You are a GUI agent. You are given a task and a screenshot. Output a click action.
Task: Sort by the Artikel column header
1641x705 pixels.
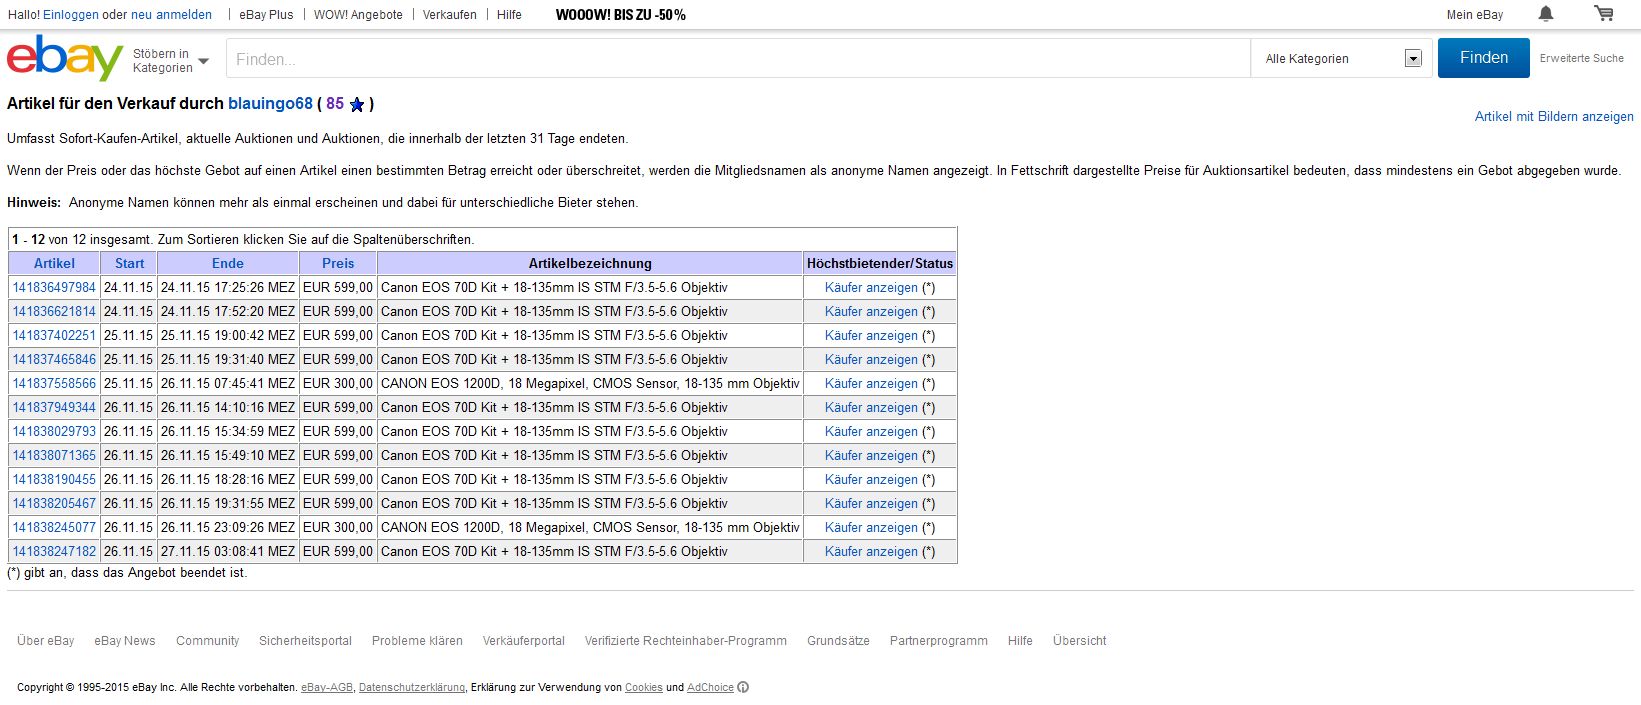click(x=54, y=263)
